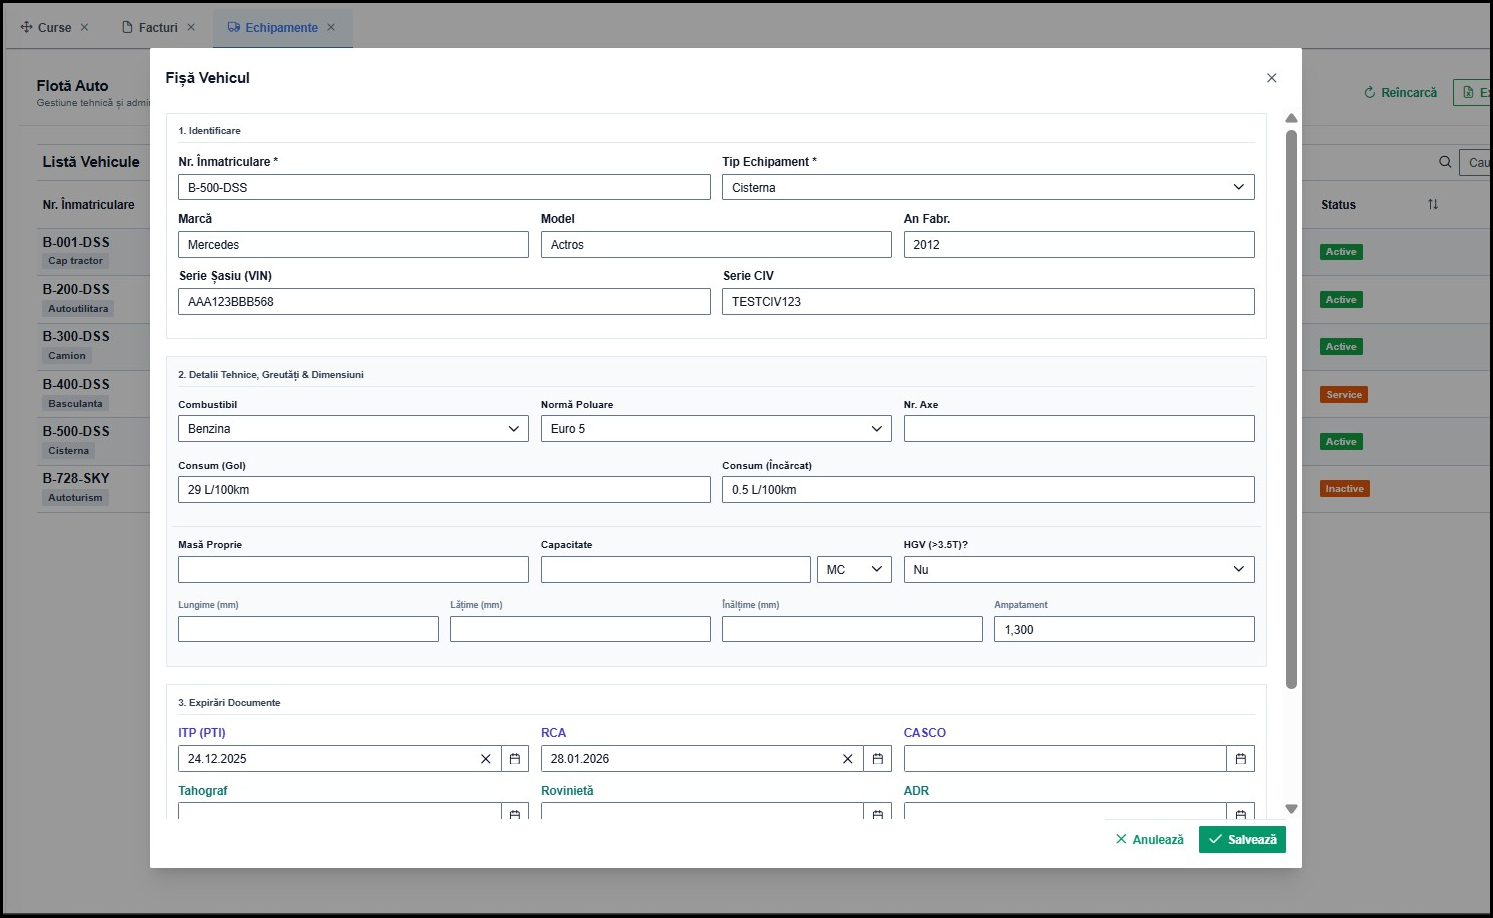The height and width of the screenshot is (918, 1493).
Task: Click the Salvează button
Action: tap(1242, 840)
